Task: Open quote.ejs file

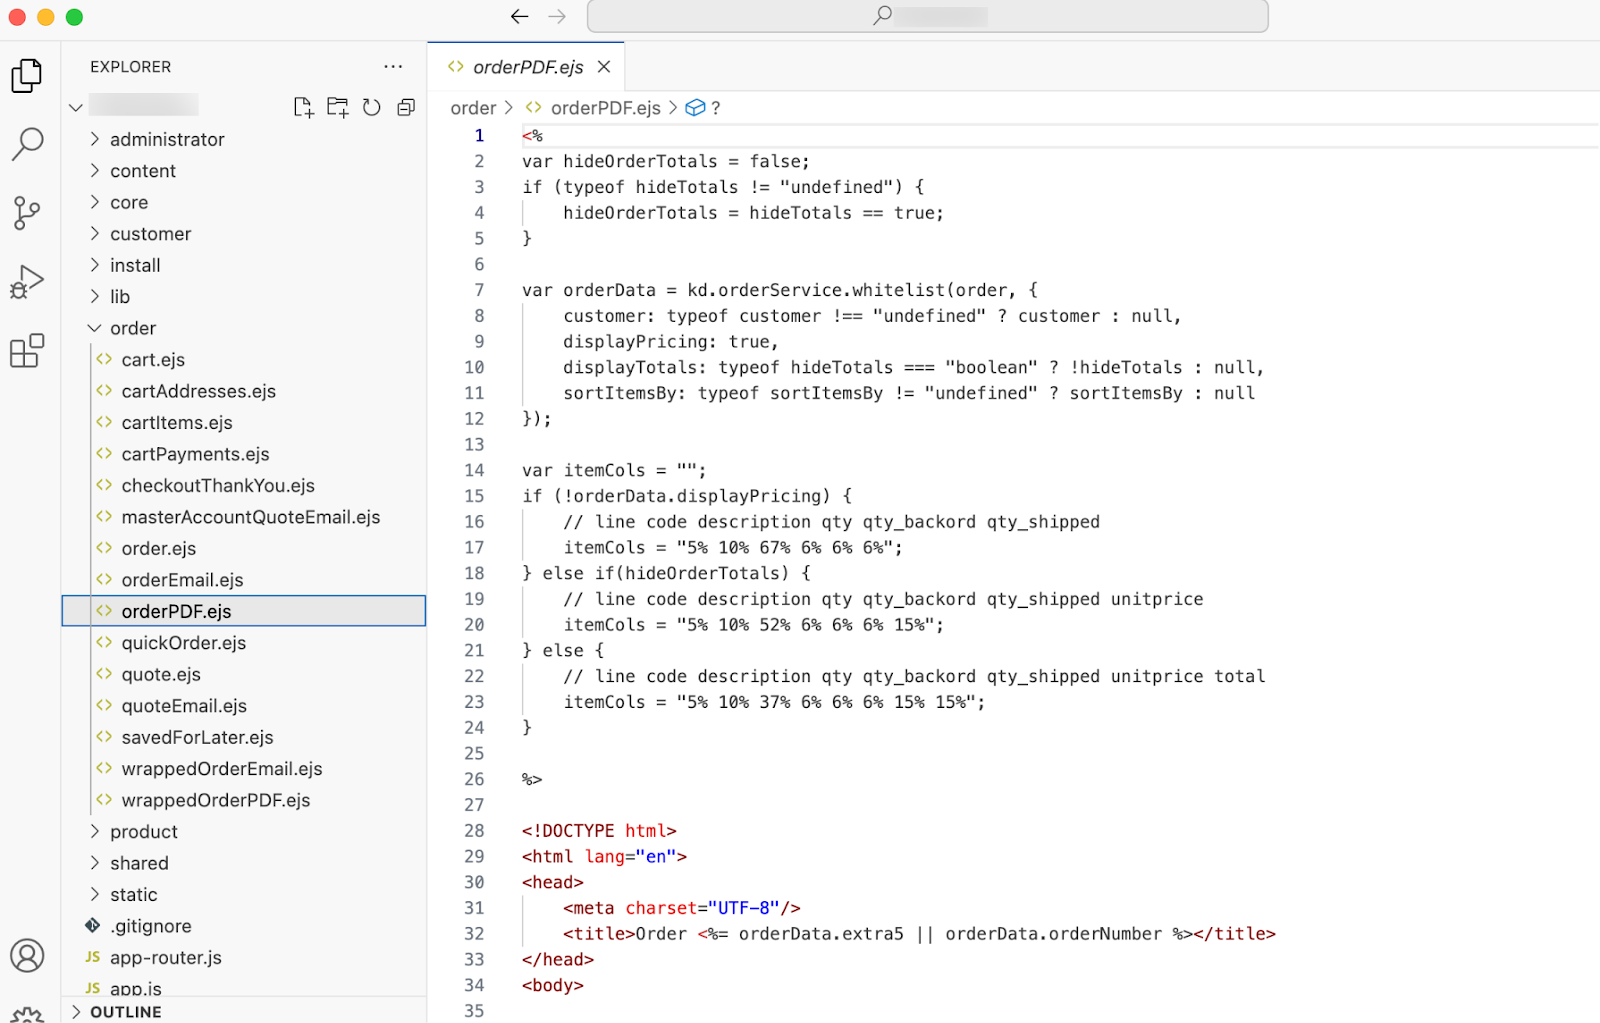Action: point(244,675)
